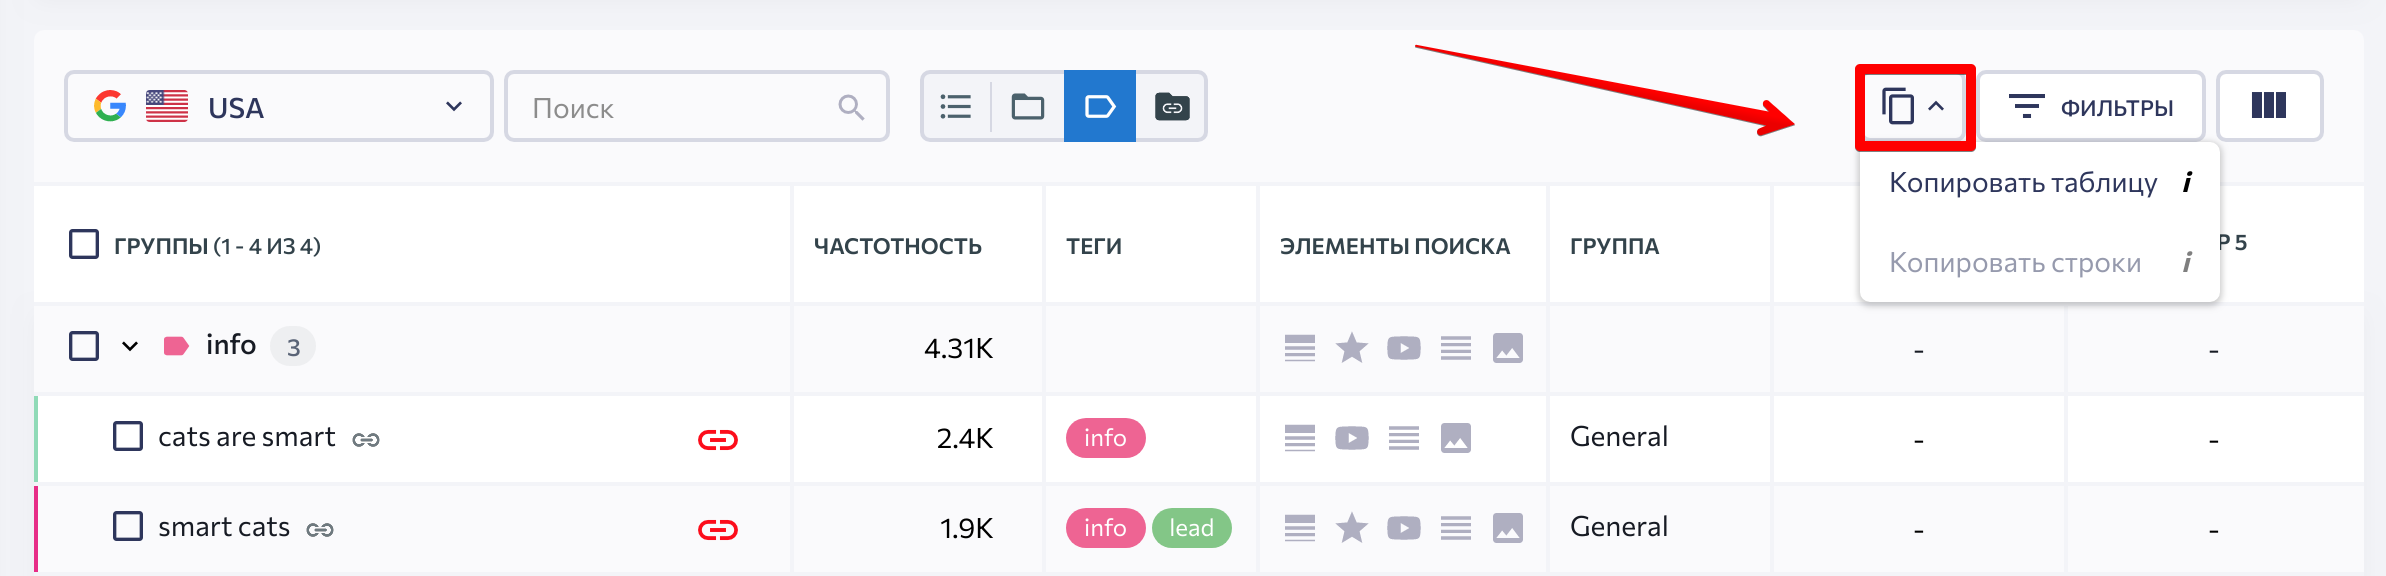The image size is (2386, 576).
Task: Open the USA search engine dropdown
Action: pos(279,106)
